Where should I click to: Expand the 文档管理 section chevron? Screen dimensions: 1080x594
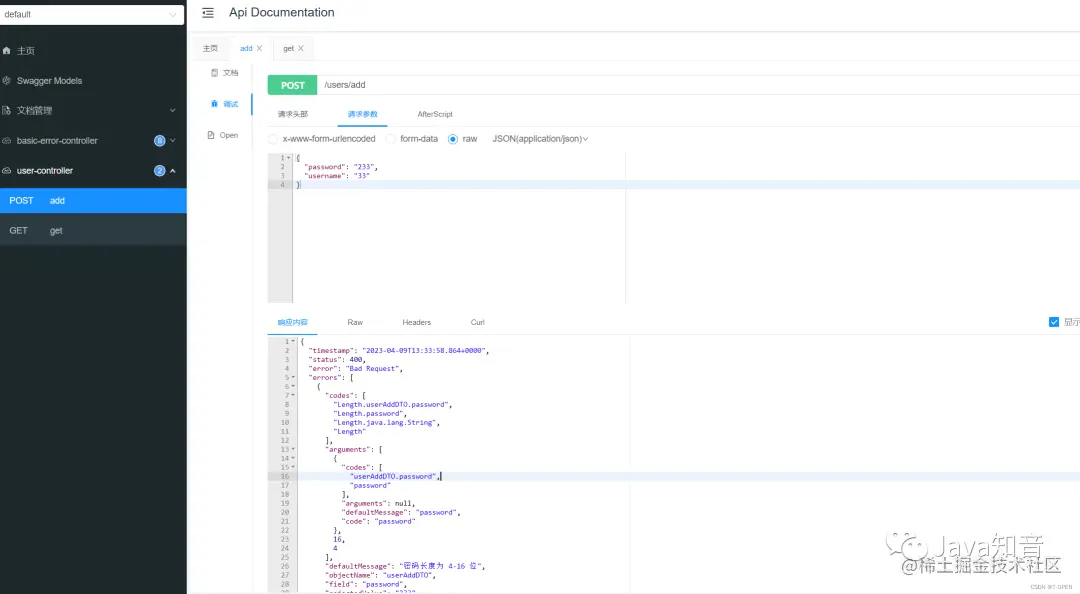pos(173,110)
